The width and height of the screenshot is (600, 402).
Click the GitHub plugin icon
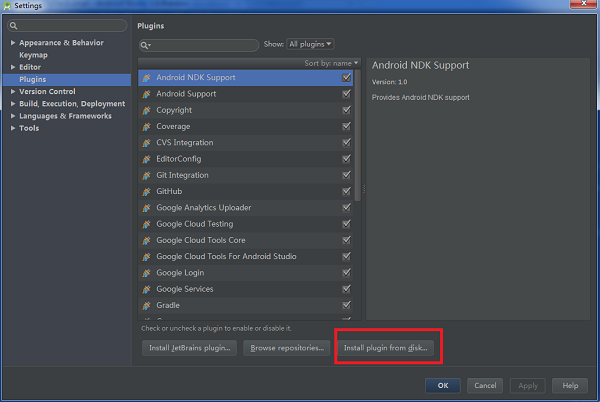tap(147, 192)
